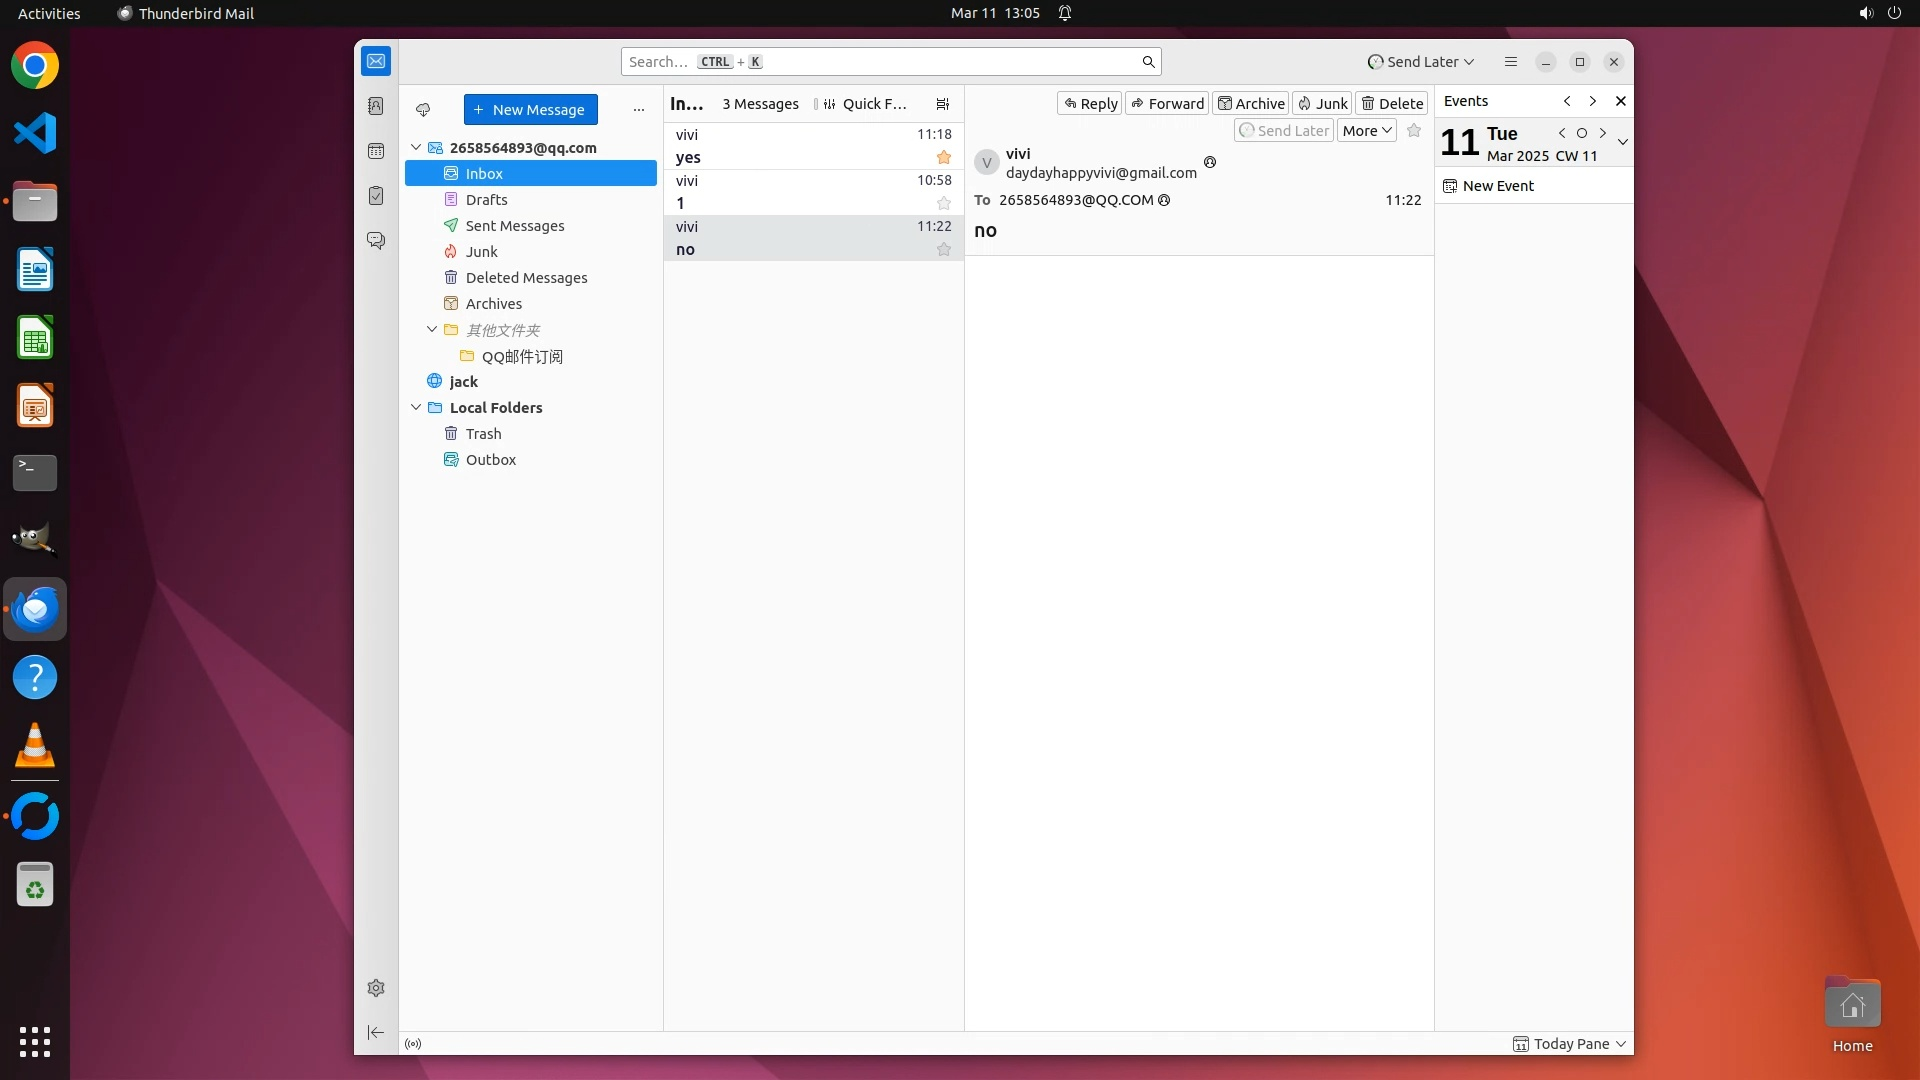Open message list display options icon
The image size is (1920, 1080).
(942, 104)
